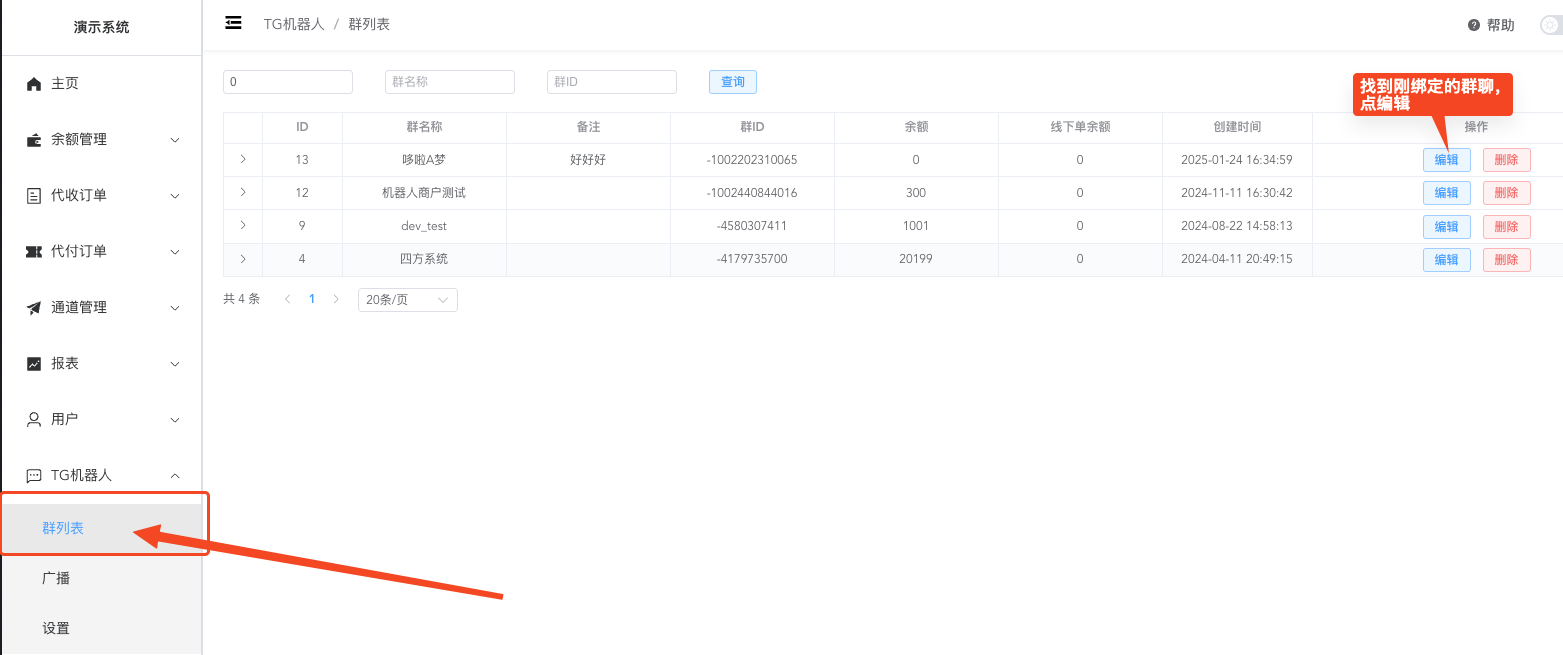This screenshot has height=655, width=1563.
Task: Open the 帮助 help icon at top right
Action: (1476, 25)
